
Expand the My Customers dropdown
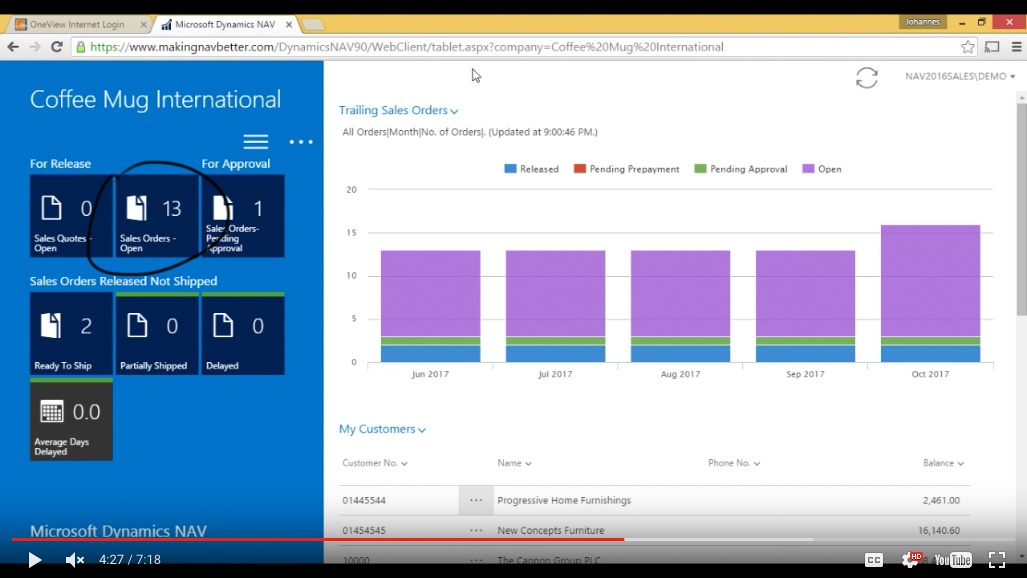point(383,429)
